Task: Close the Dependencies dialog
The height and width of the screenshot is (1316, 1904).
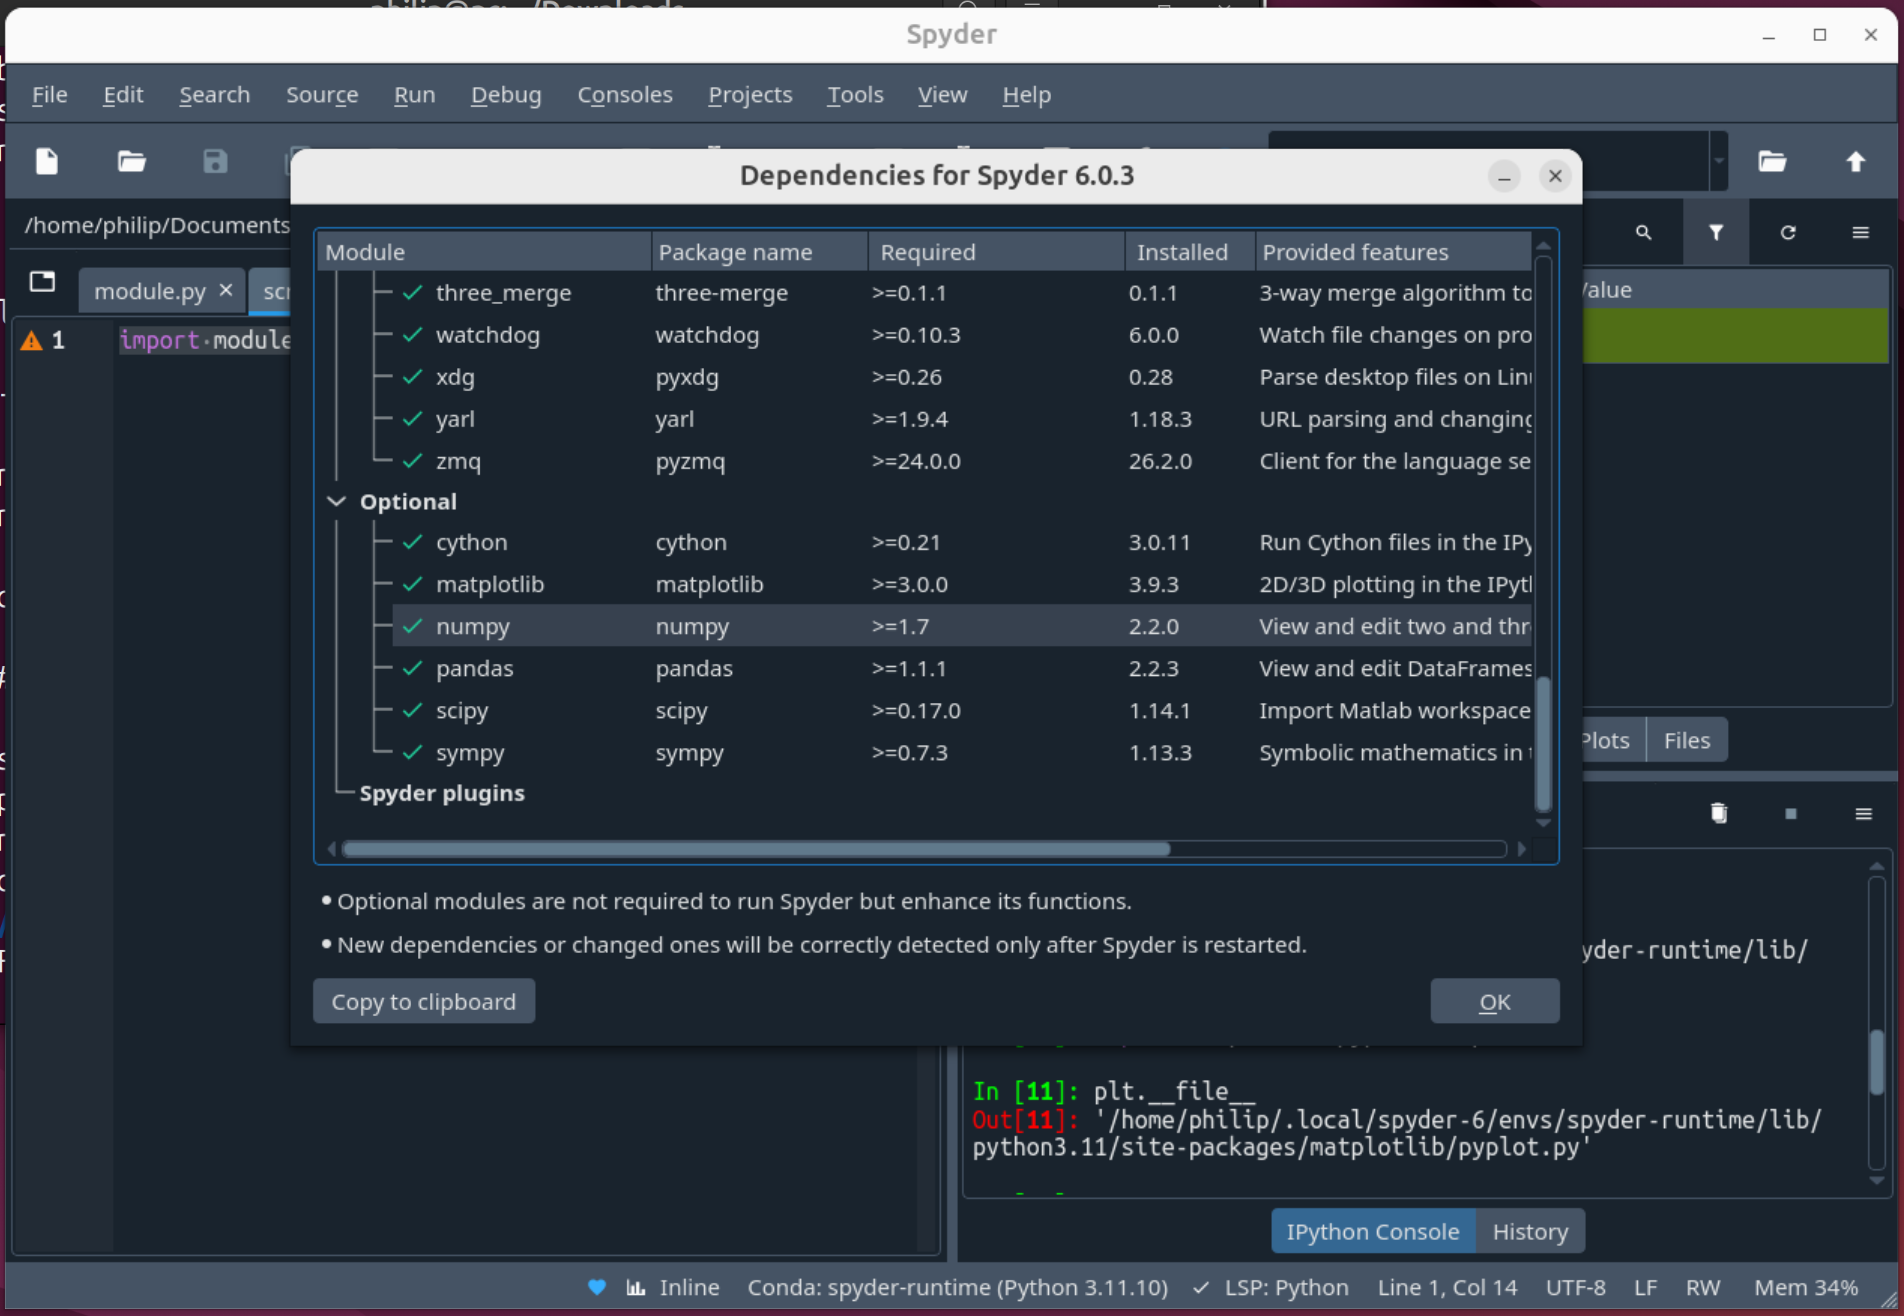Action: [x=1554, y=176]
